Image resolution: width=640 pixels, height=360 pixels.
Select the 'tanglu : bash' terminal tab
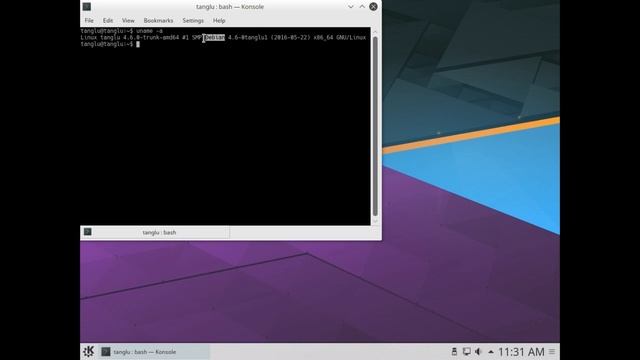tap(155, 232)
